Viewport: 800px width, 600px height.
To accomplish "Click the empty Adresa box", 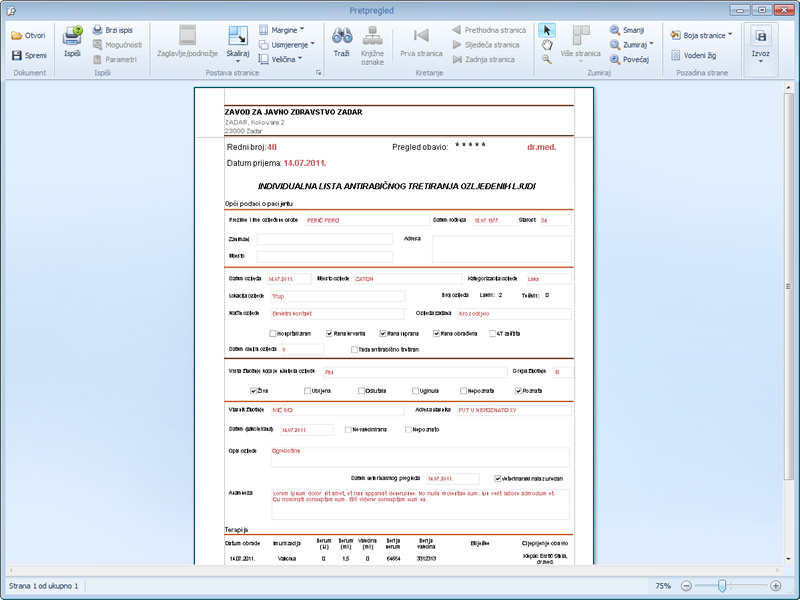I will (502, 249).
